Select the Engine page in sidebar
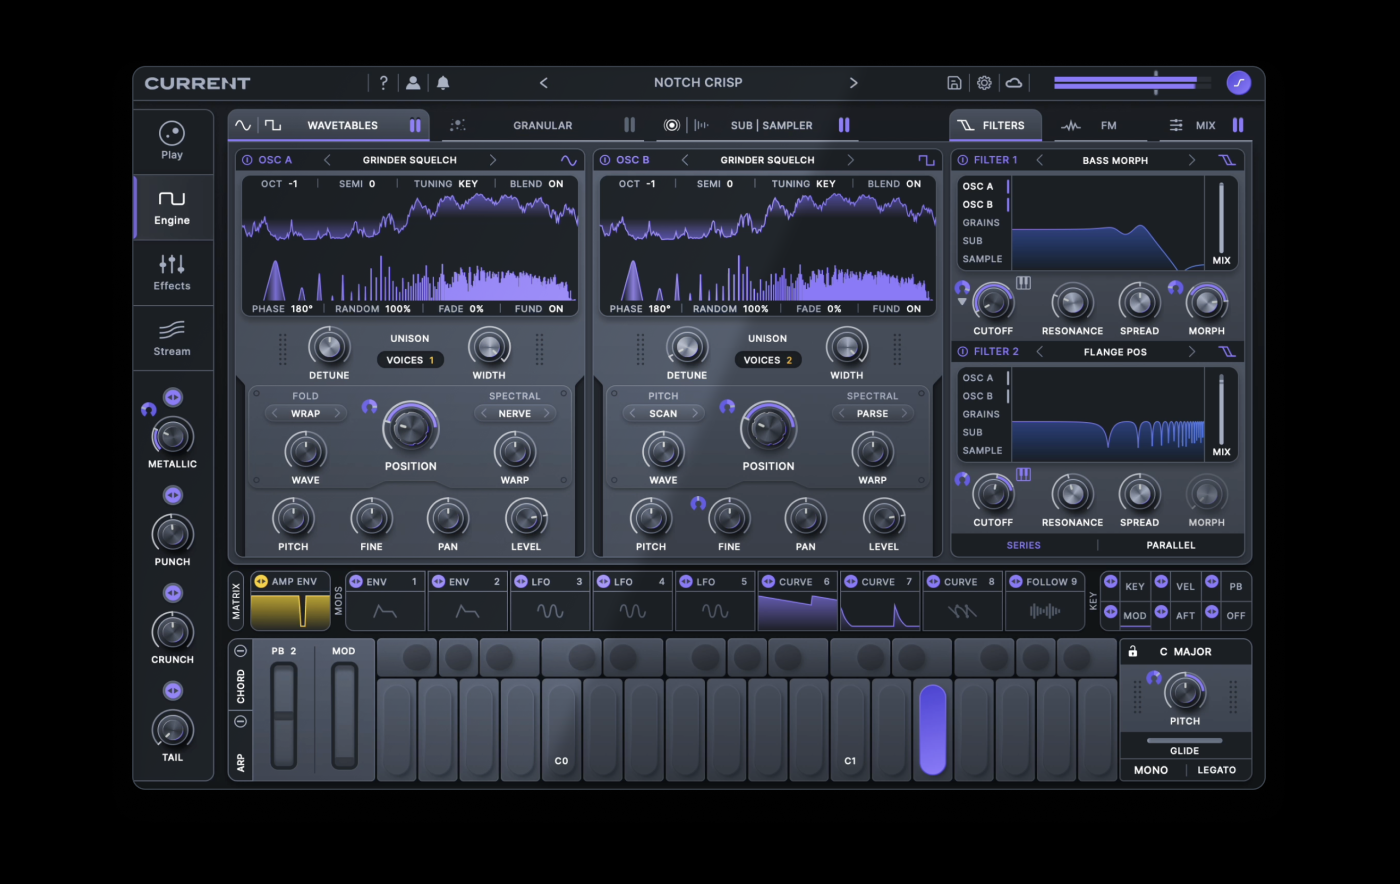This screenshot has width=1400, height=884. (x=172, y=207)
